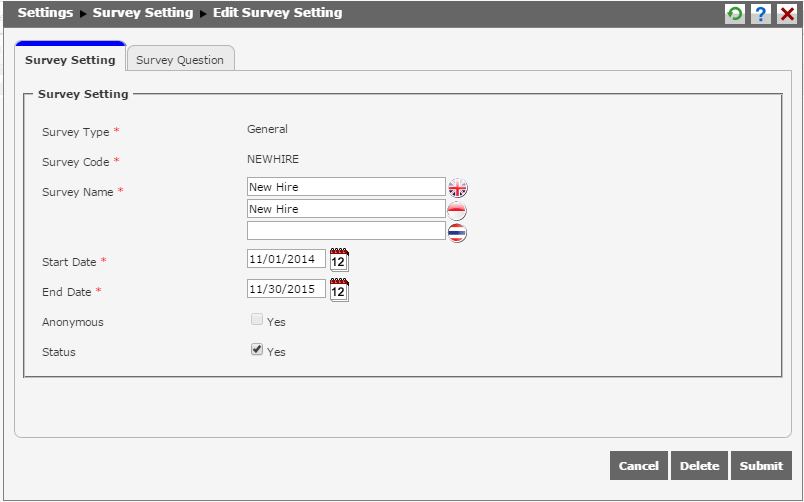Image resolution: width=804 pixels, height=502 pixels.
Task: Click the Start Date input field
Action: [286, 258]
